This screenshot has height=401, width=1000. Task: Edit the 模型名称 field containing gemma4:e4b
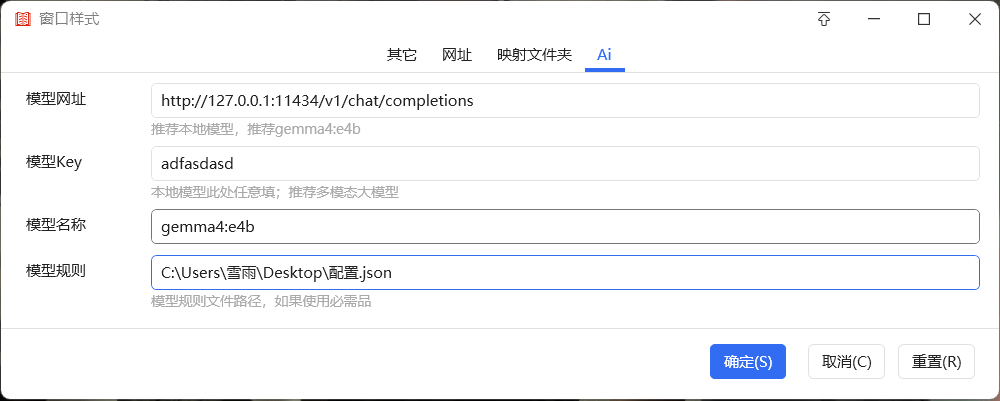coord(564,227)
